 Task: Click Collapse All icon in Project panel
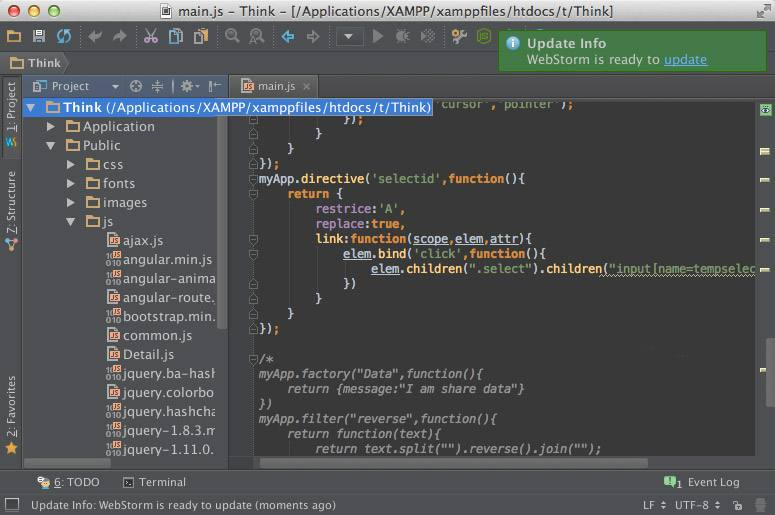[157, 86]
